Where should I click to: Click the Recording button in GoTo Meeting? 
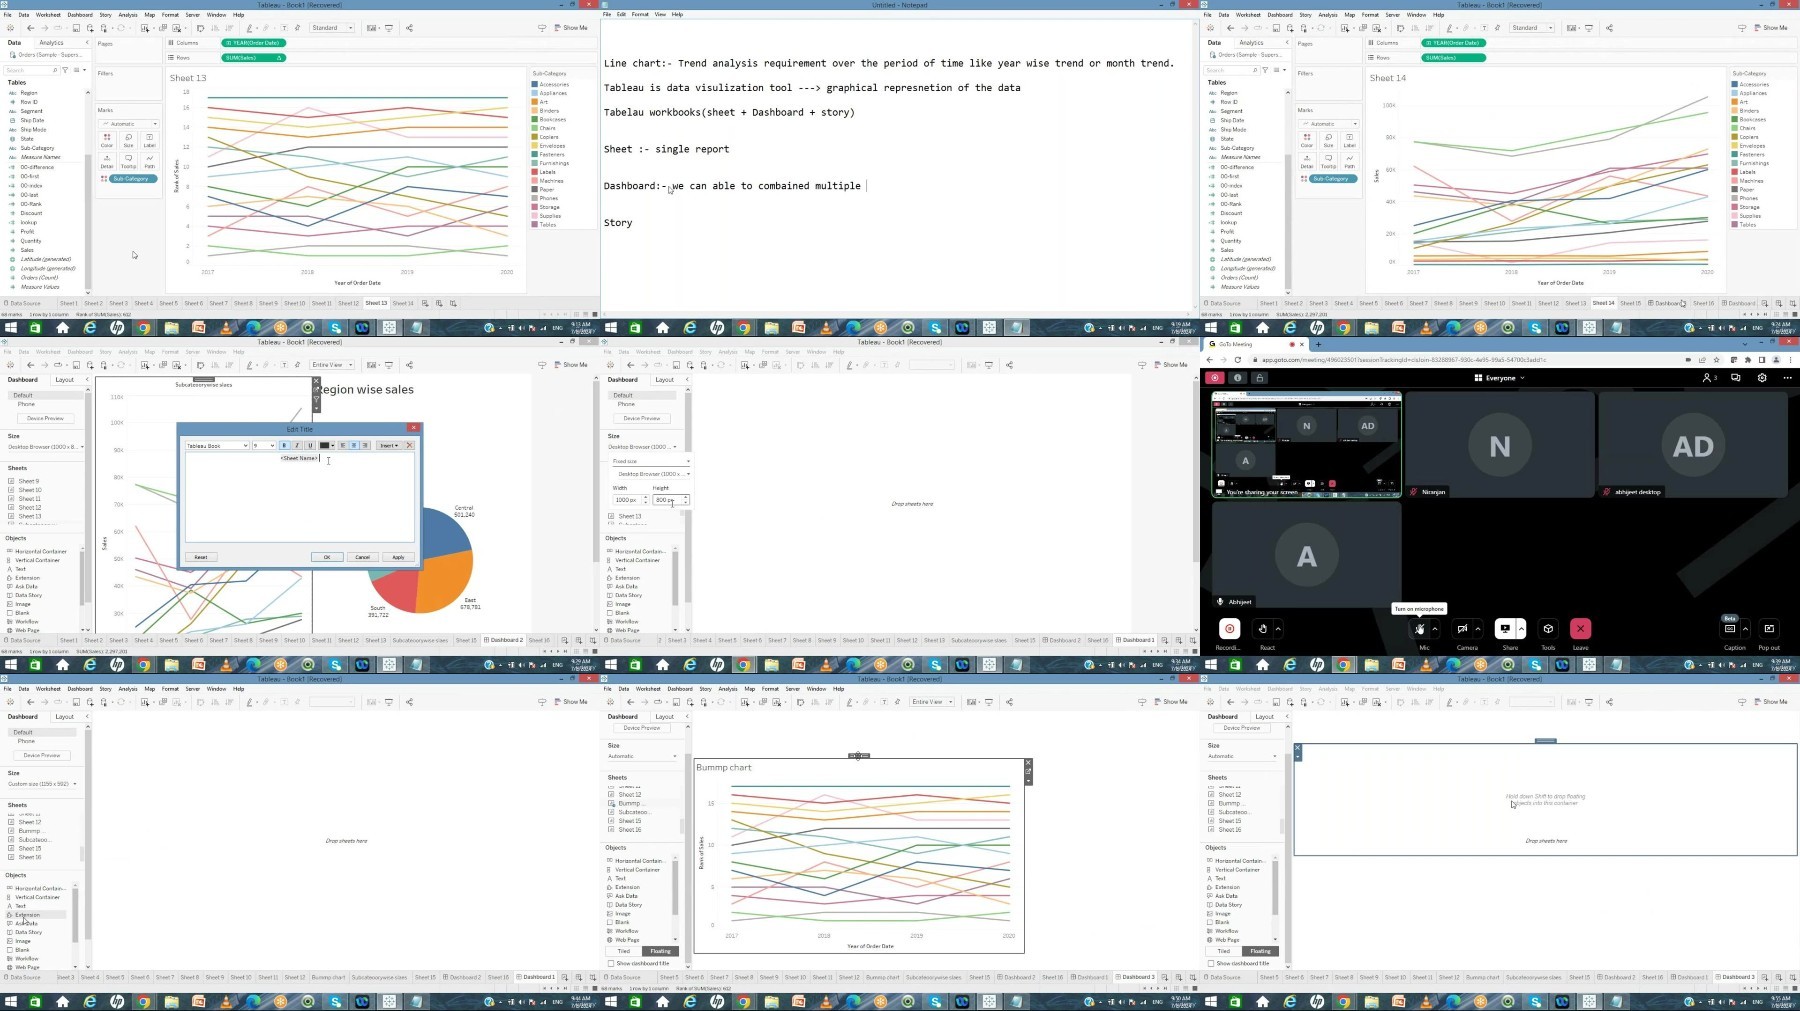click(1229, 629)
